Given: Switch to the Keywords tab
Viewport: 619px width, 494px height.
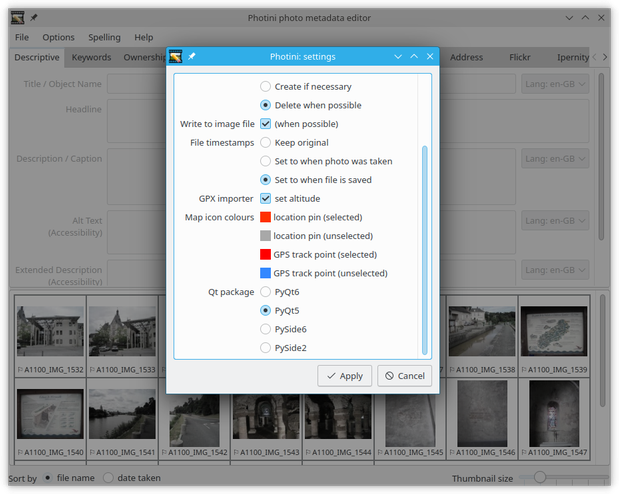Looking at the screenshot, I should click(x=91, y=58).
